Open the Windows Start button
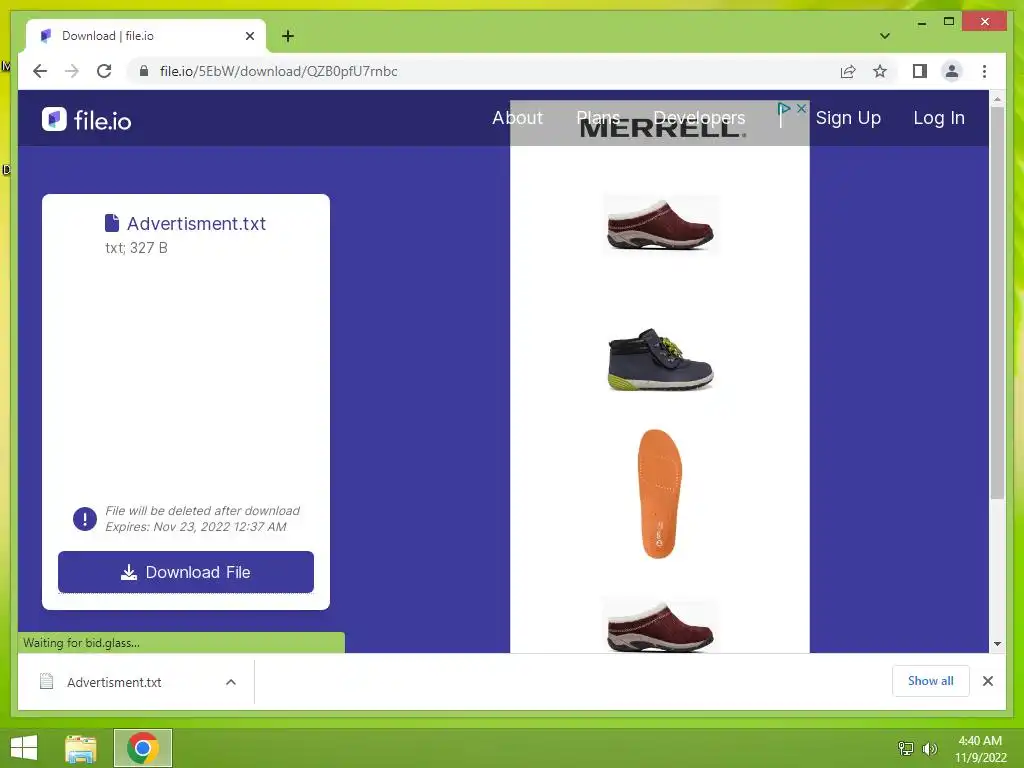Screen dimensions: 1024x768 (24, 748)
